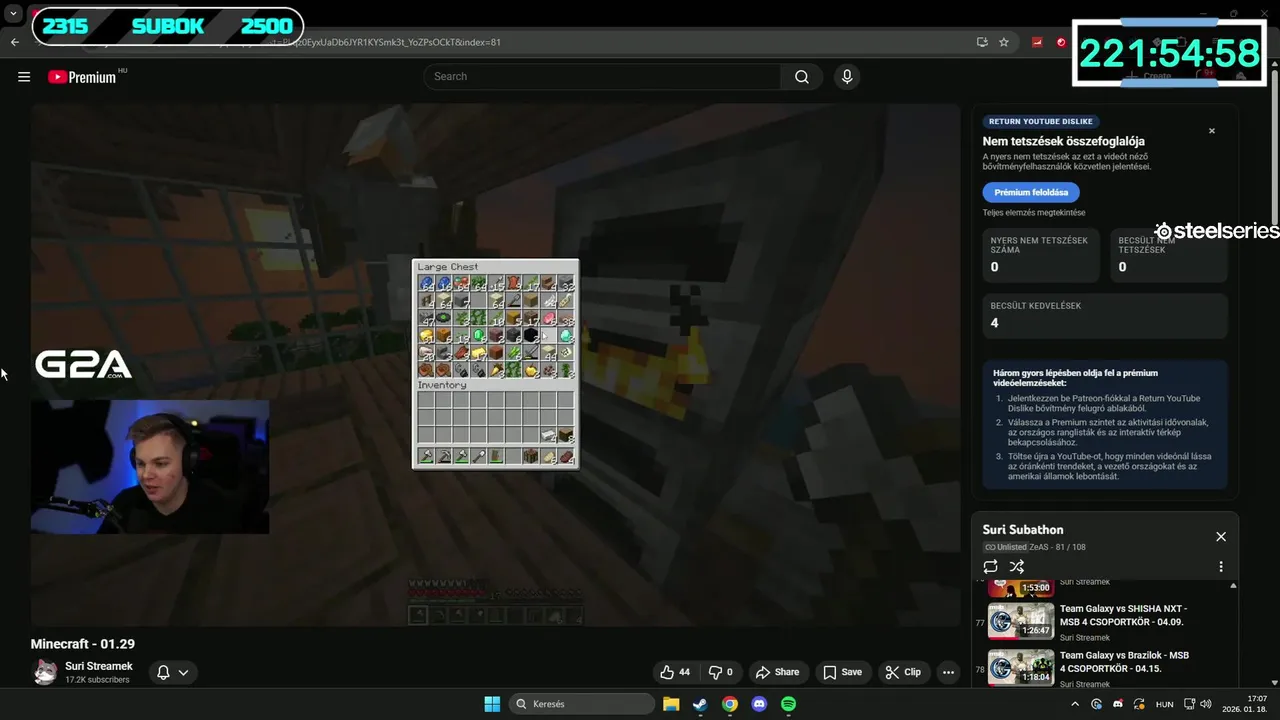Open the YouTube hamburger guide menu
Screen dimensions: 1280x720
point(24,77)
